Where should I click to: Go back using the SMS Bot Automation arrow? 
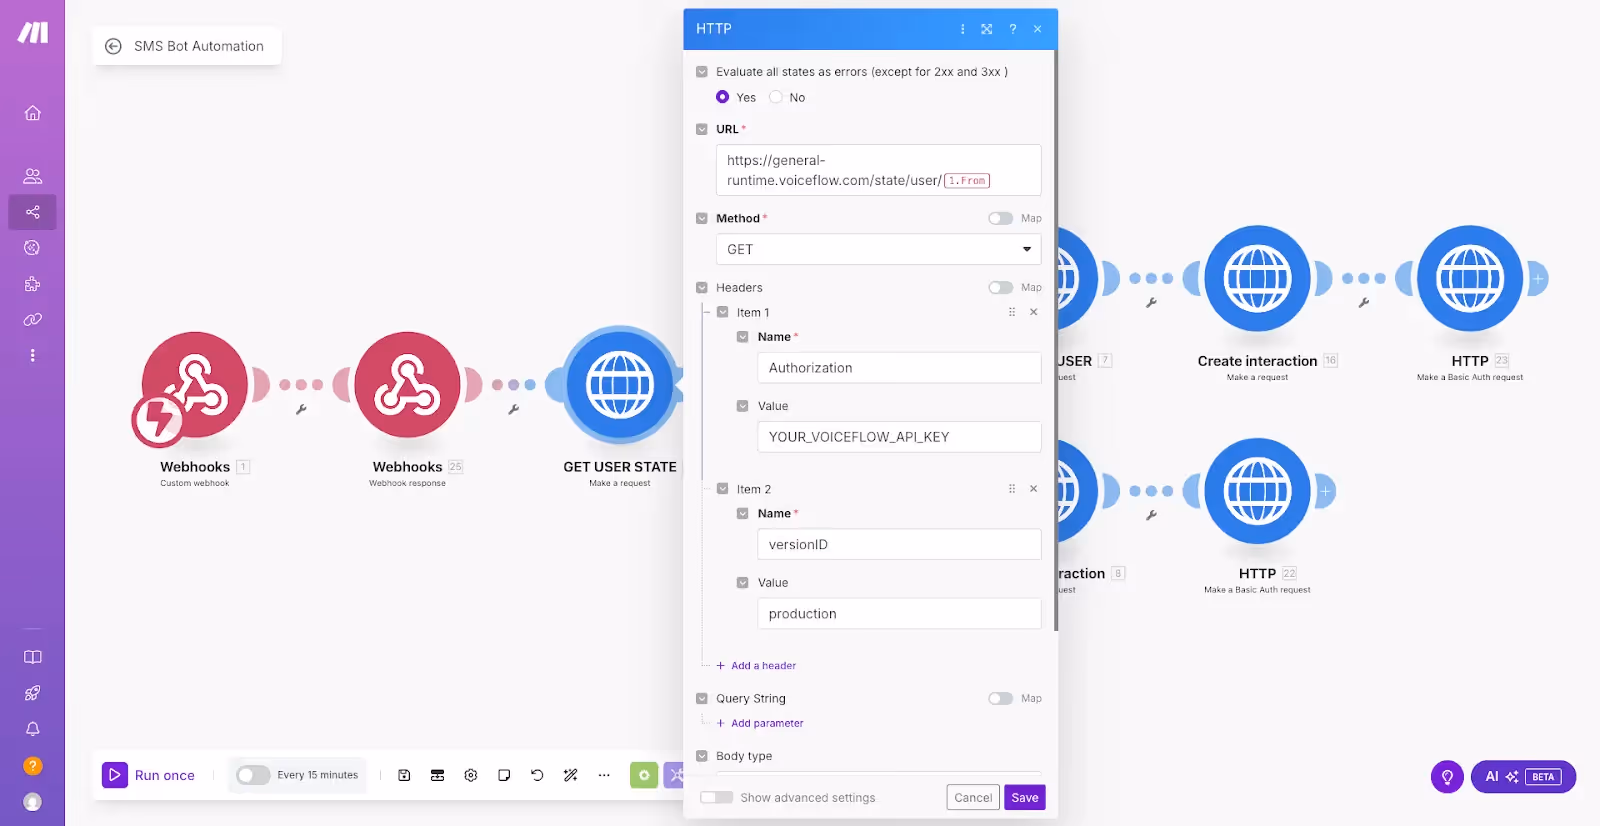pyautogui.click(x=113, y=46)
